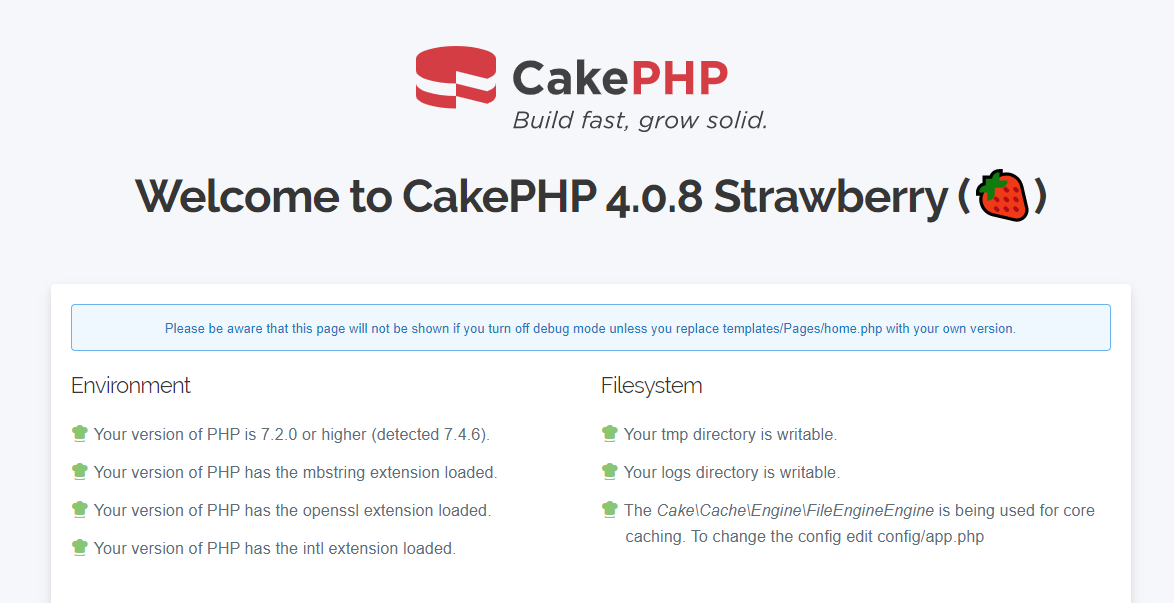Click the Welcome to CakePHP 4.0.8 heading
This screenshot has height=603, width=1174.
[x=540, y=197]
